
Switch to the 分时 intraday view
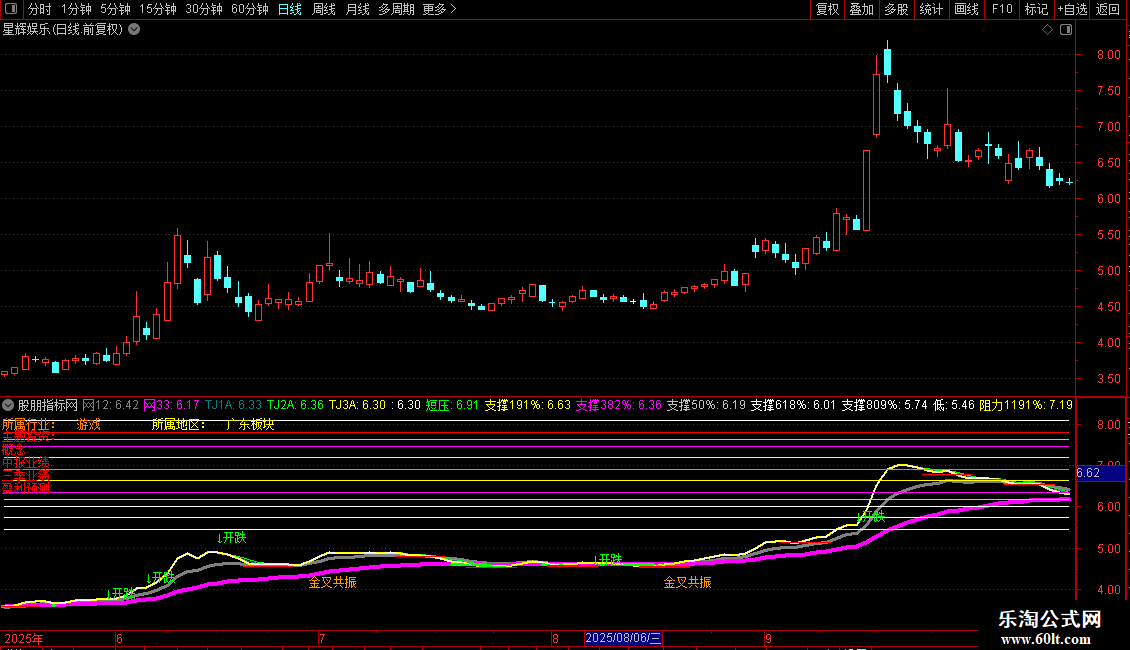click(39, 10)
